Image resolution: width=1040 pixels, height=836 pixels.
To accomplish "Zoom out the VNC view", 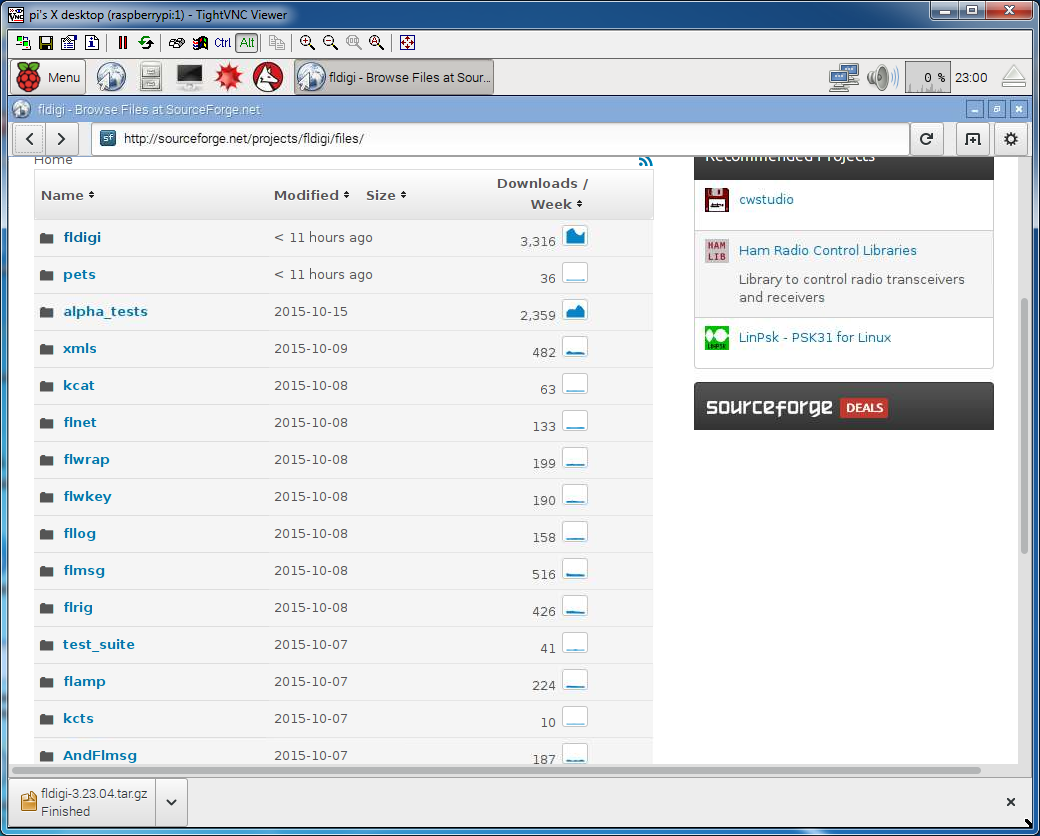I will coord(330,43).
